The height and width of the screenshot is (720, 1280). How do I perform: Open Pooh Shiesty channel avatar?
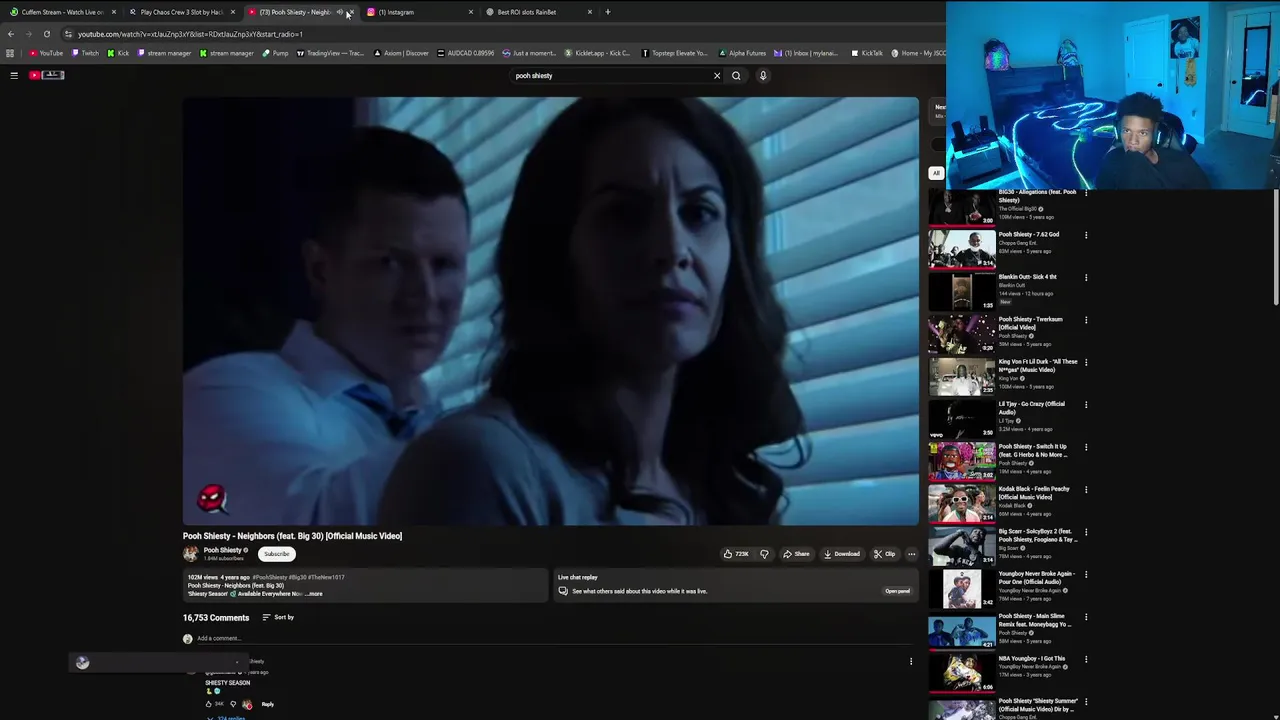[x=190, y=553]
